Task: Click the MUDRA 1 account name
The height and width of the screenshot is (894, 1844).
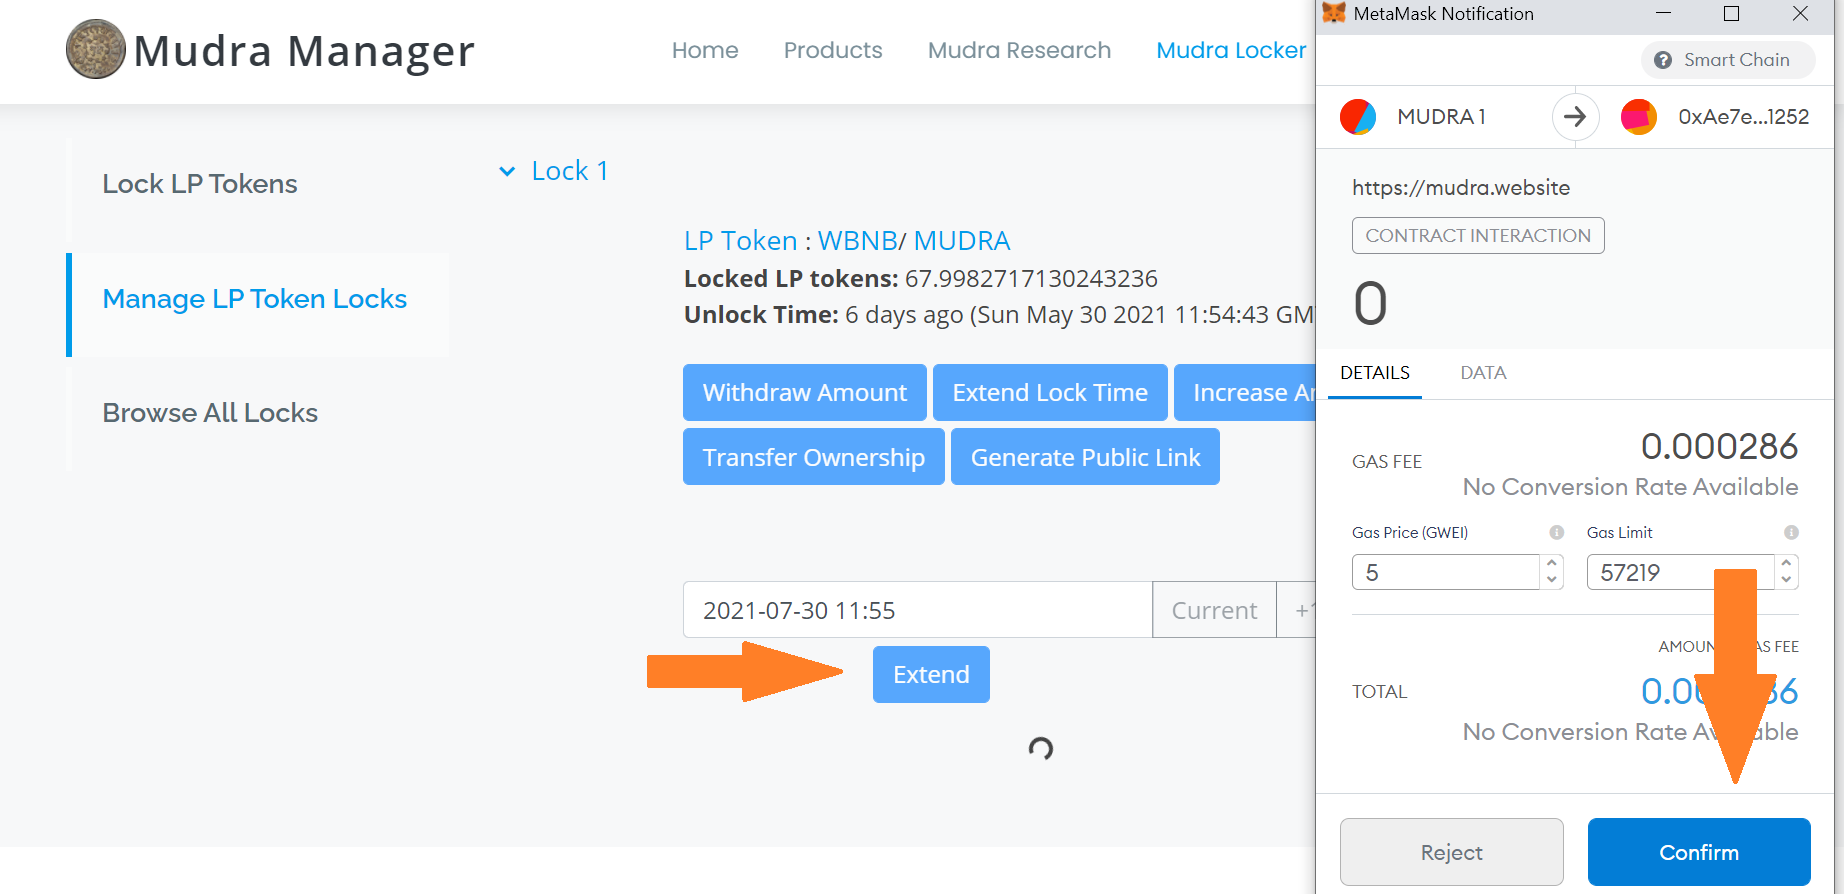Action: click(x=1441, y=117)
